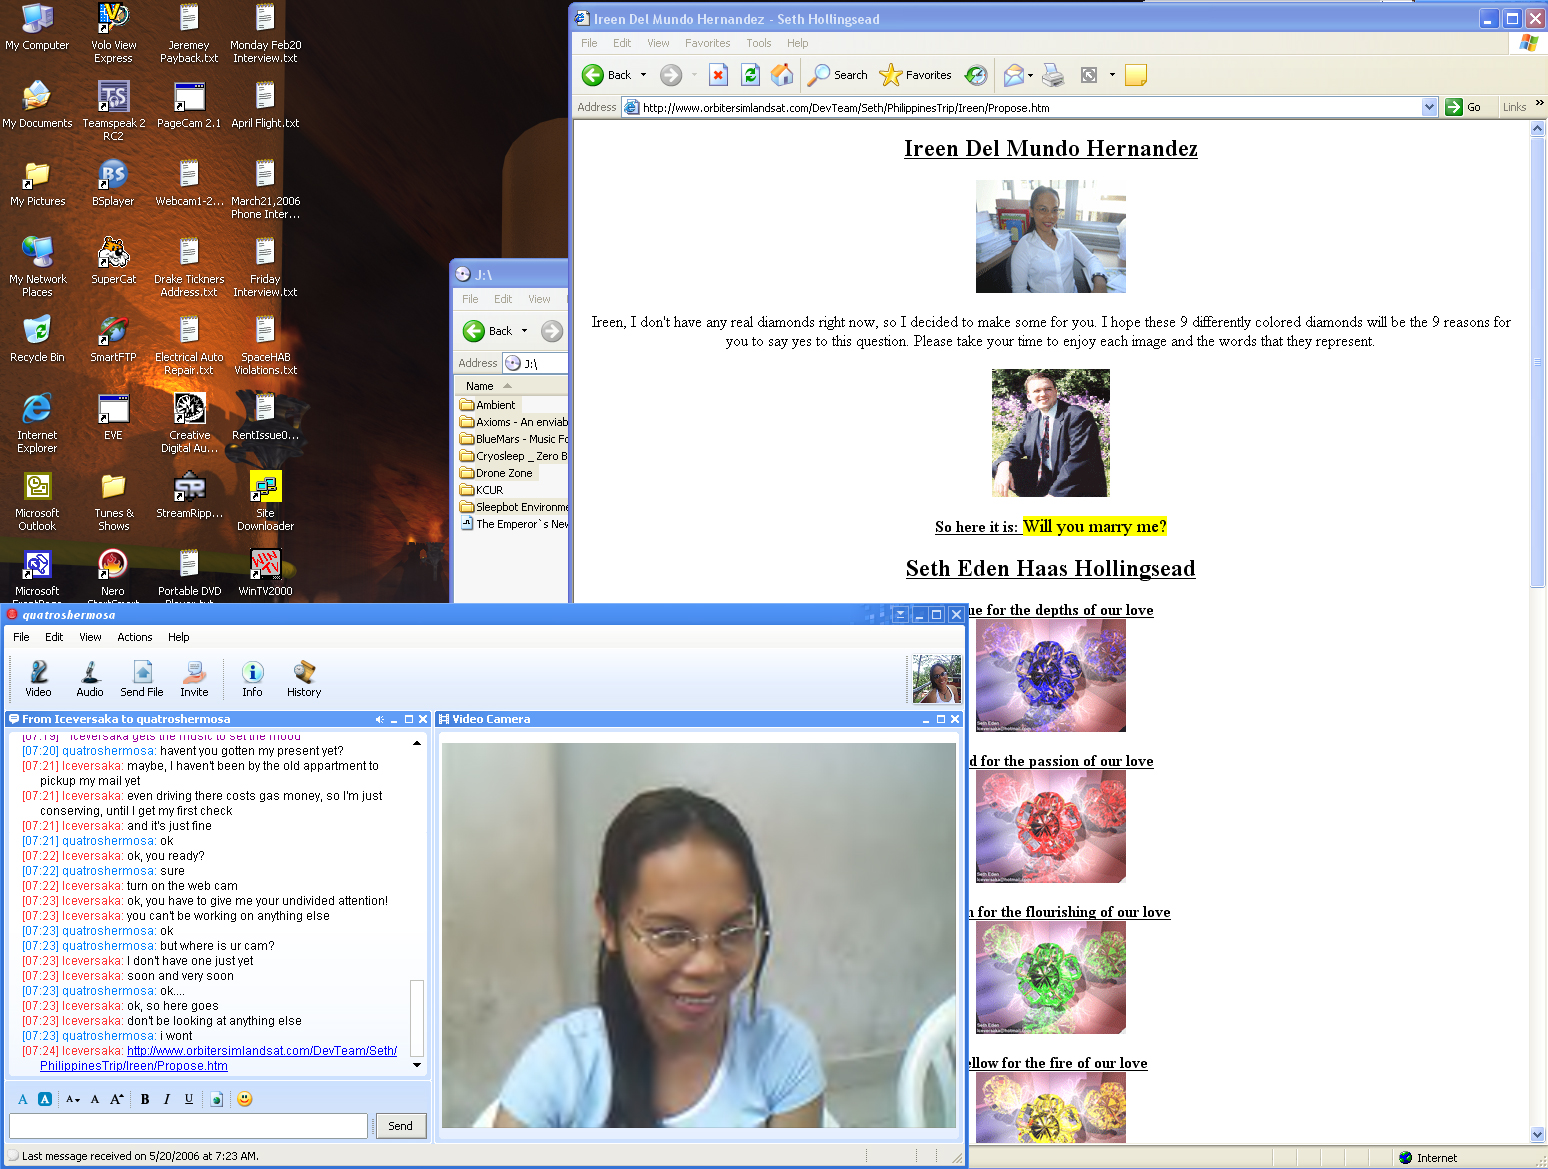Viewport: 1548px width, 1169px height.
Task: Refresh the page in Internet Explorer
Action: (750, 75)
